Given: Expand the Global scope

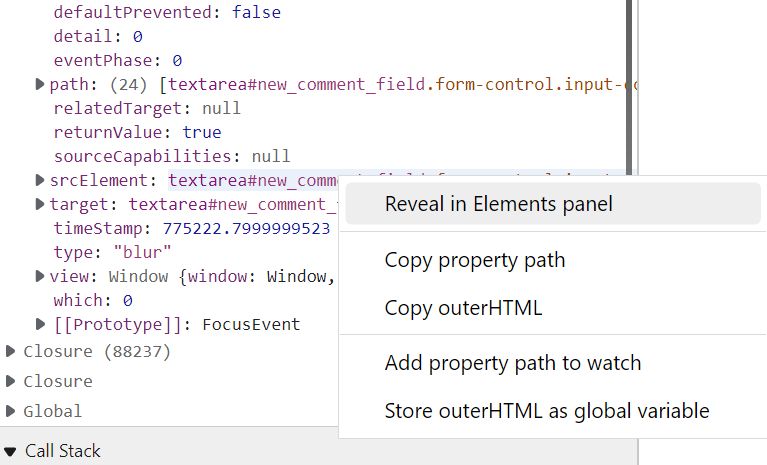Looking at the screenshot, I should point(10,411).
